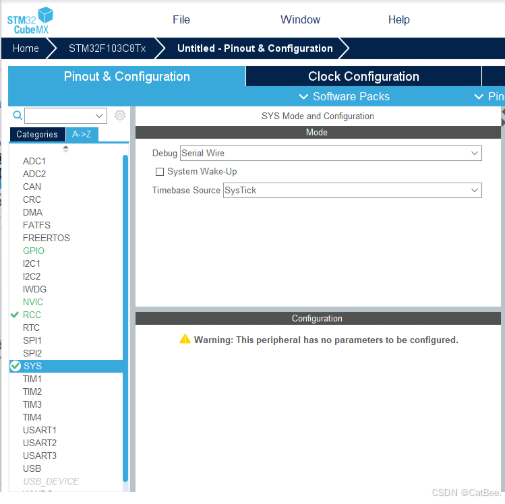Open the Window menu
Viewport: 505px width, 504px height.
pyautogui.click(x=300, y=20)
